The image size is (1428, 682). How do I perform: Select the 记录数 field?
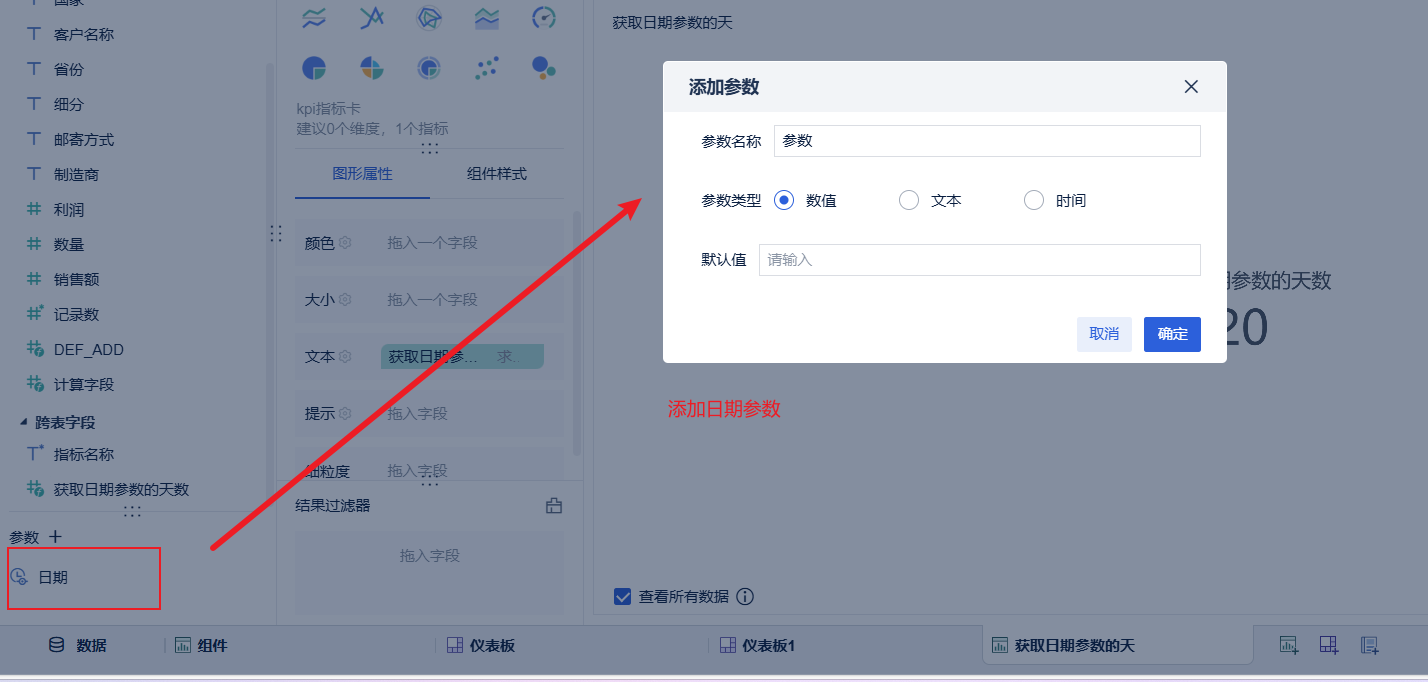76,314
